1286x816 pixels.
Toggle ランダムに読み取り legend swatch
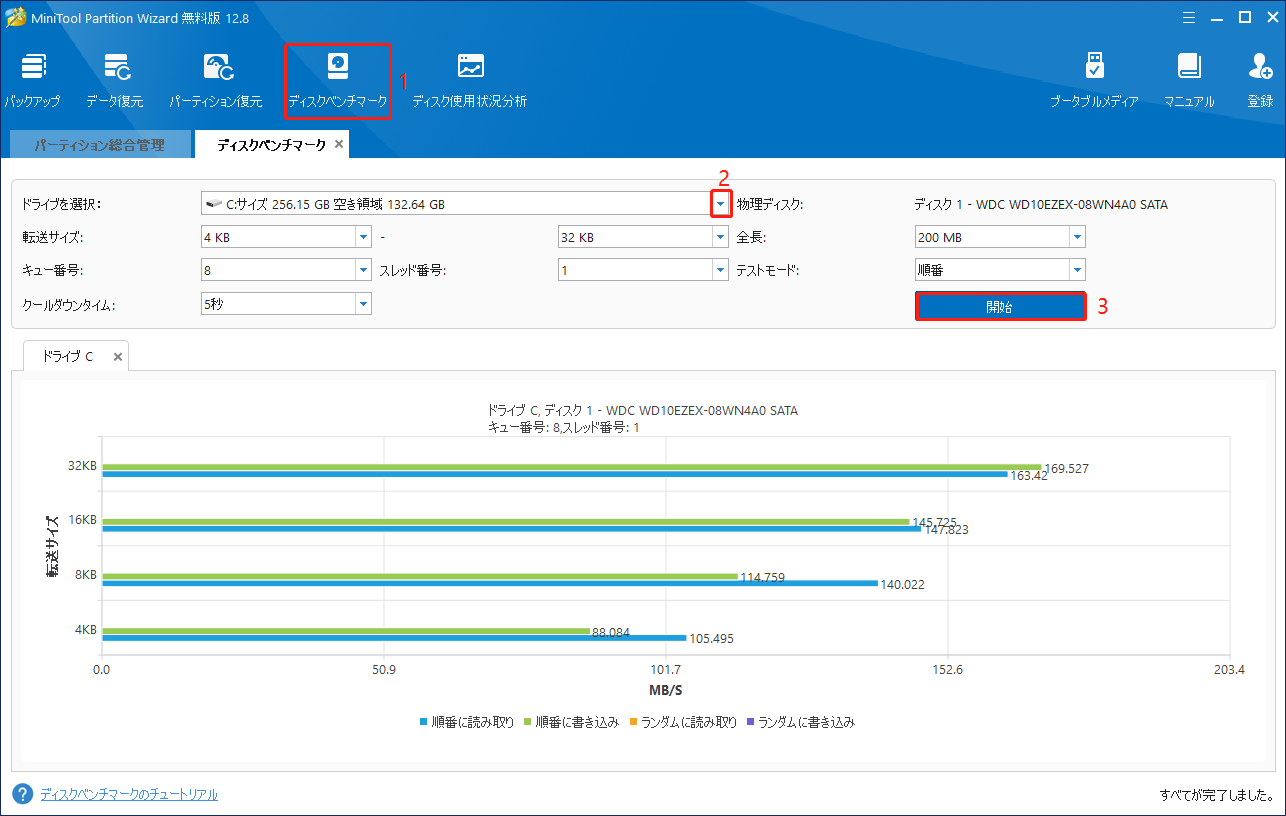point(634,721)
